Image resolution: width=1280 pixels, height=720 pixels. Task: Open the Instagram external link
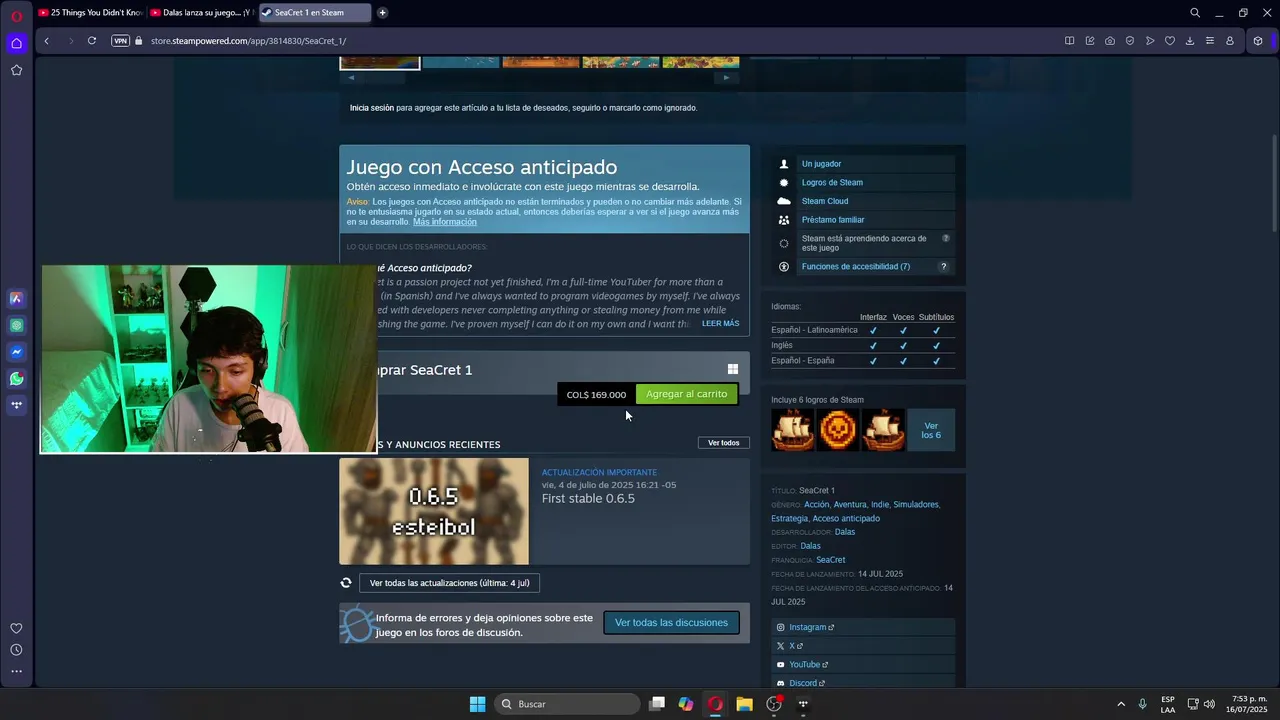point(807,628)
